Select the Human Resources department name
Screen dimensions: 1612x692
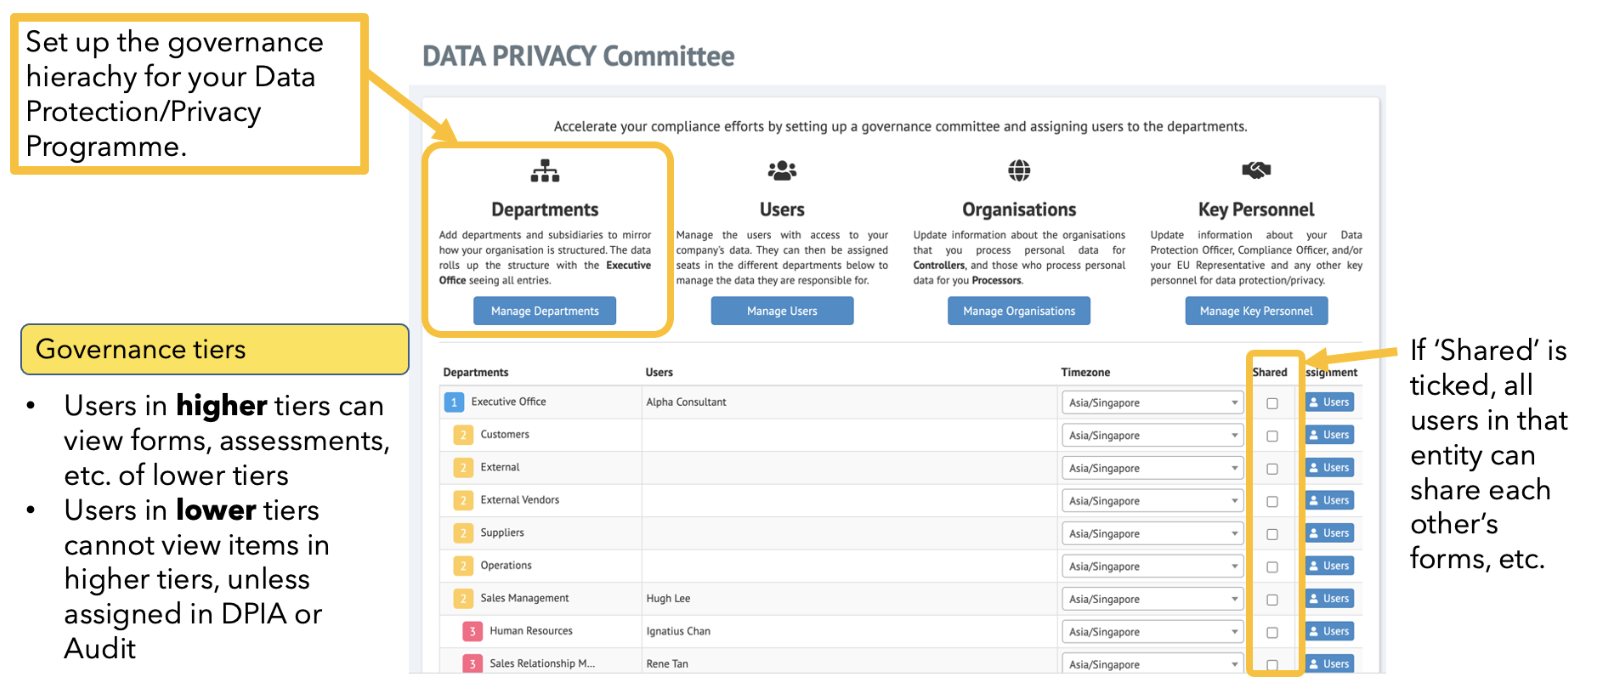(531, 631)
